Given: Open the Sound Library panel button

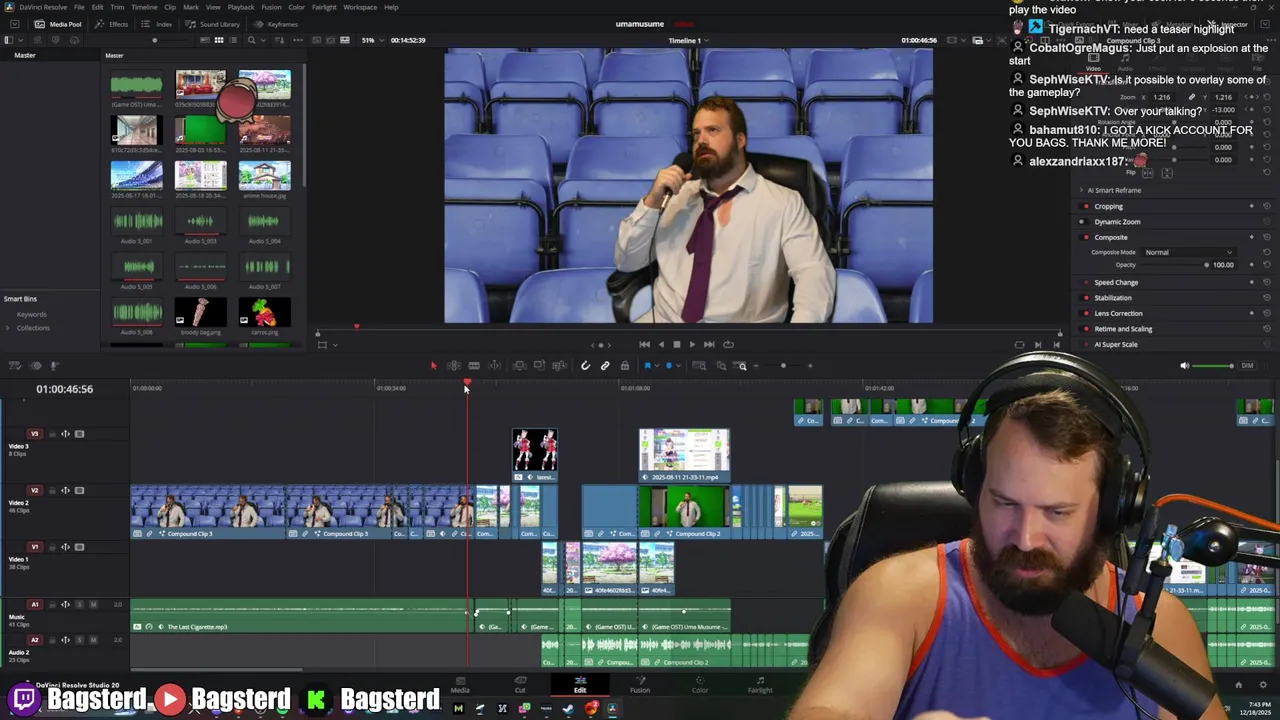Looking at the screenshot, I should point(213,24).
